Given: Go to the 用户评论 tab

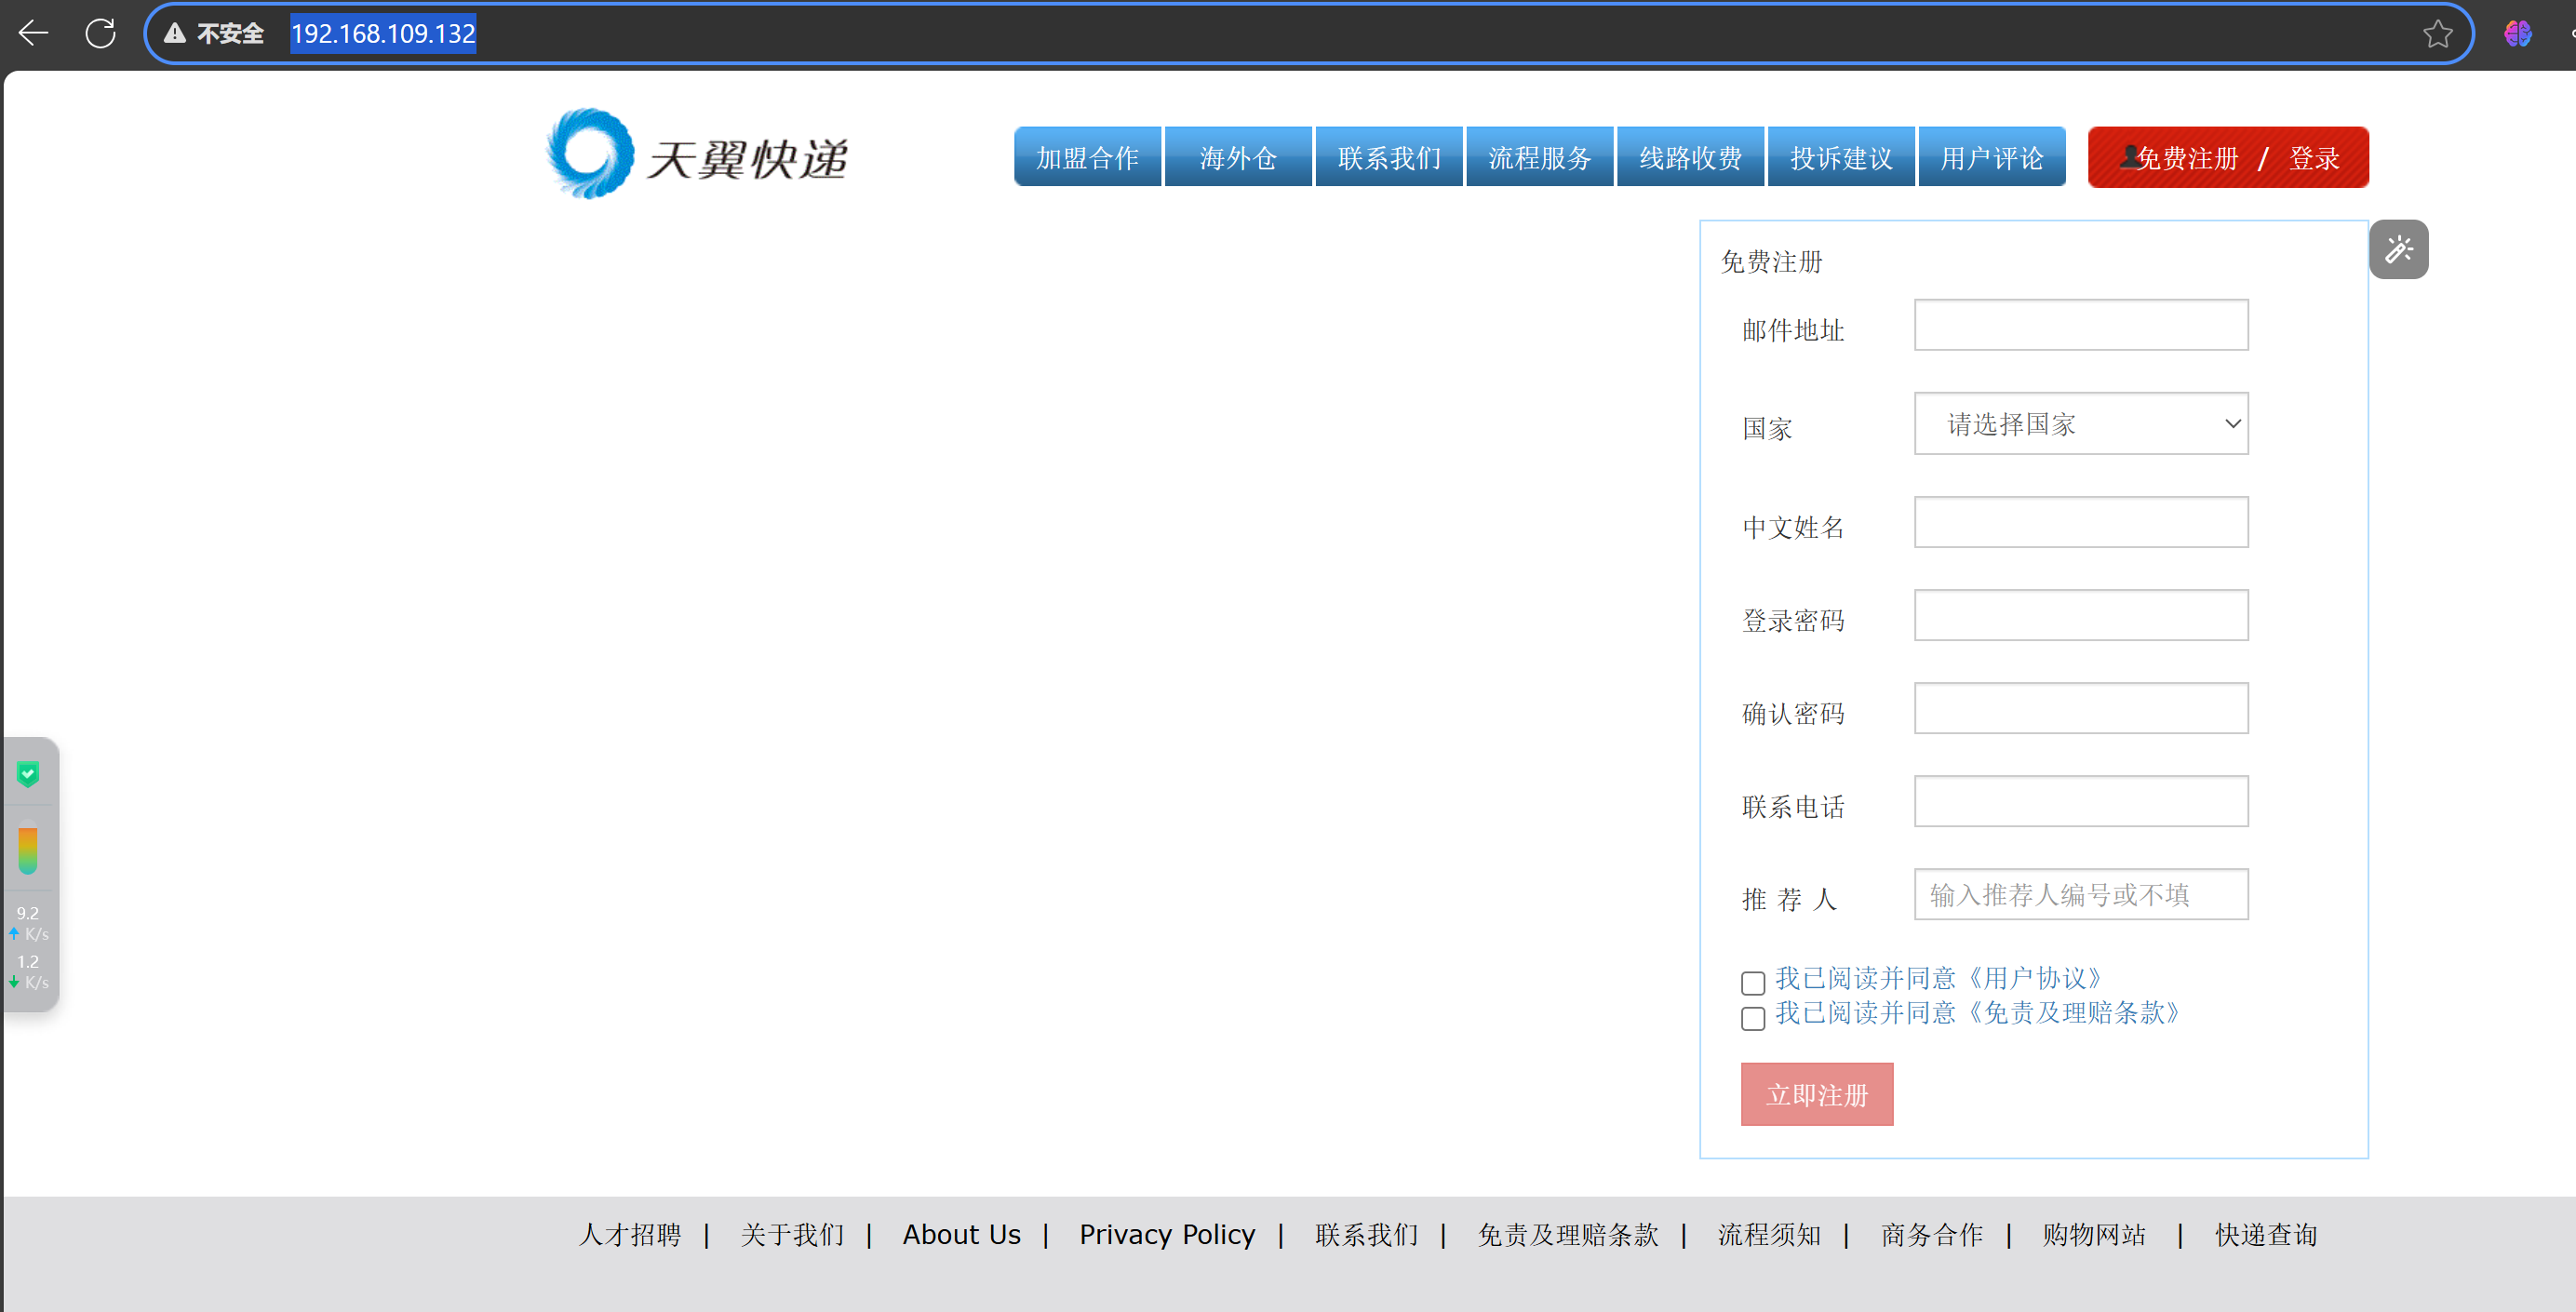Looking at the screenshot, I should pyautogui.click(x=1991, y=157).
